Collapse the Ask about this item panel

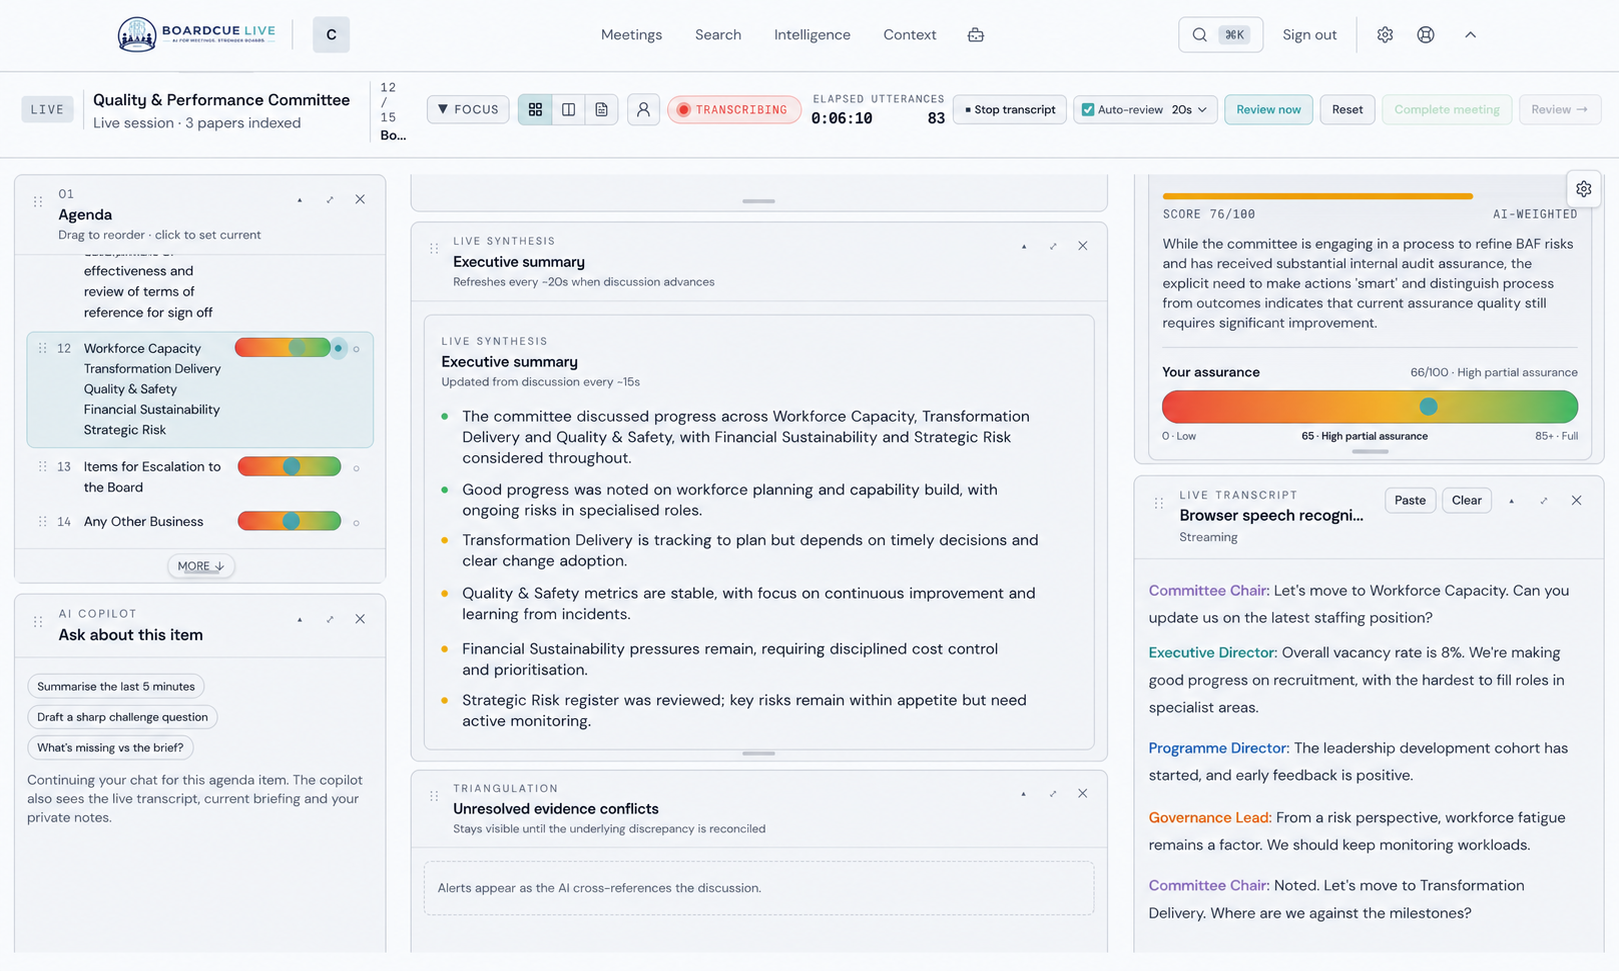click(300, 620)
